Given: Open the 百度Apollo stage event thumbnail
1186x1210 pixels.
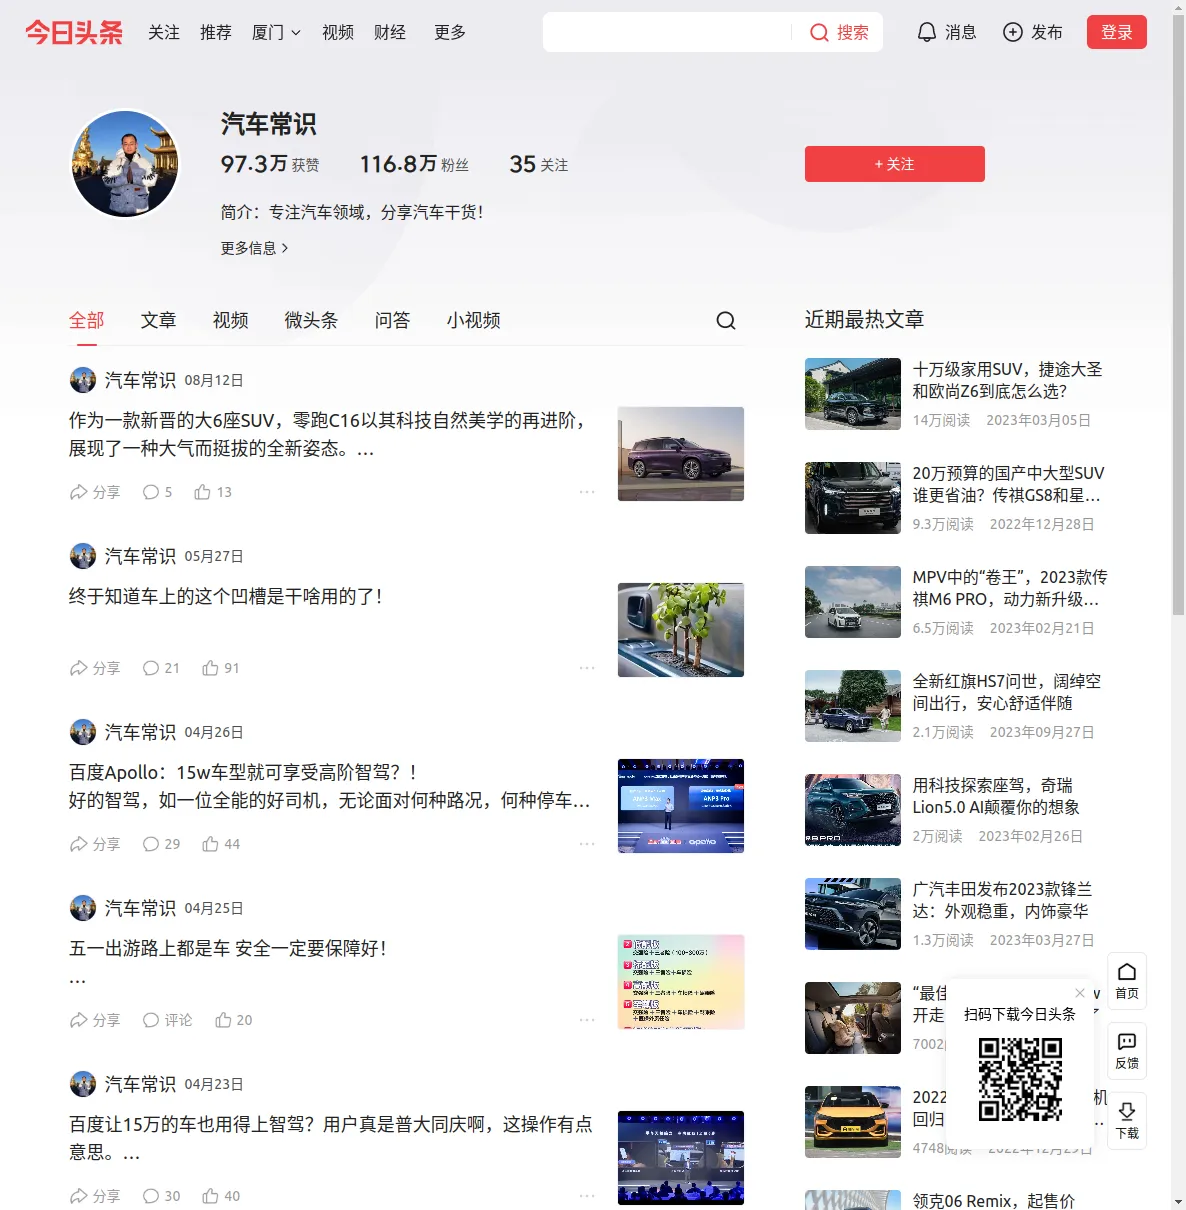Looking at the screenshot, I should (x=681, y=806).
